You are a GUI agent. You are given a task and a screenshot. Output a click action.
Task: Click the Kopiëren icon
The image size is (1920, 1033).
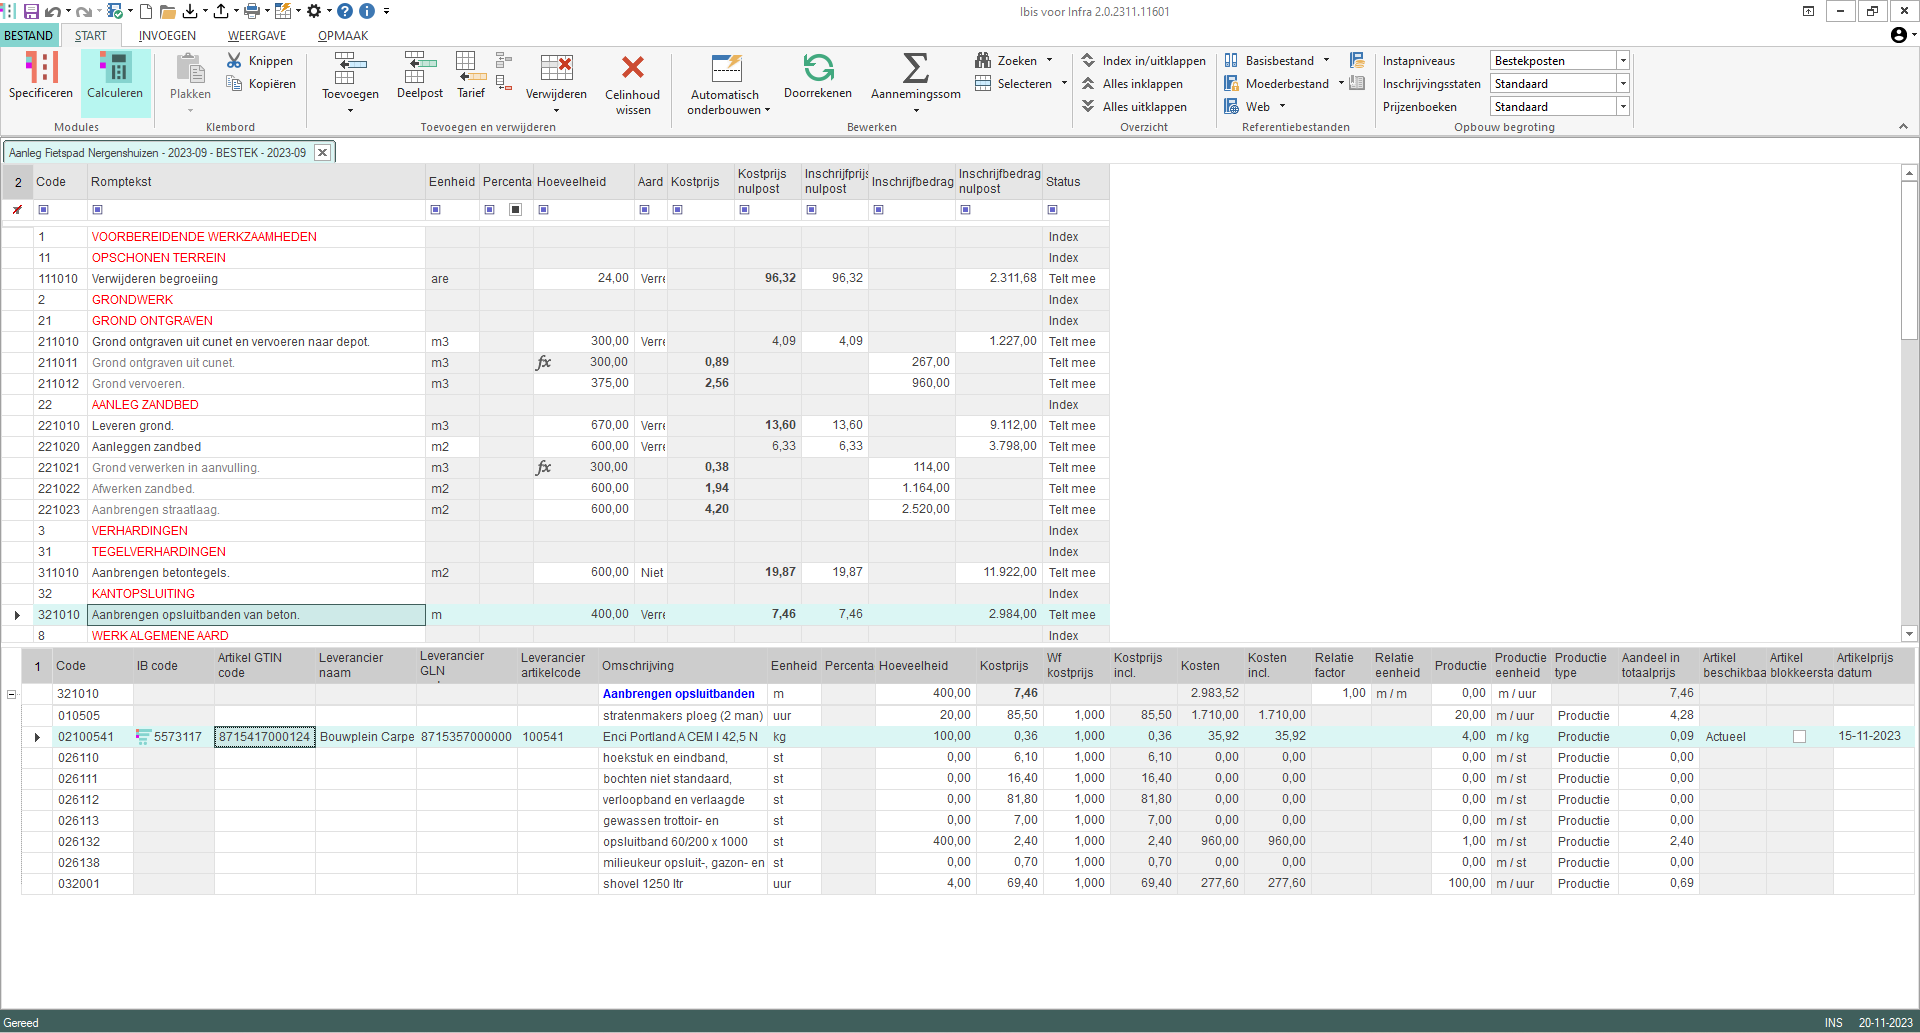point(234,84)
